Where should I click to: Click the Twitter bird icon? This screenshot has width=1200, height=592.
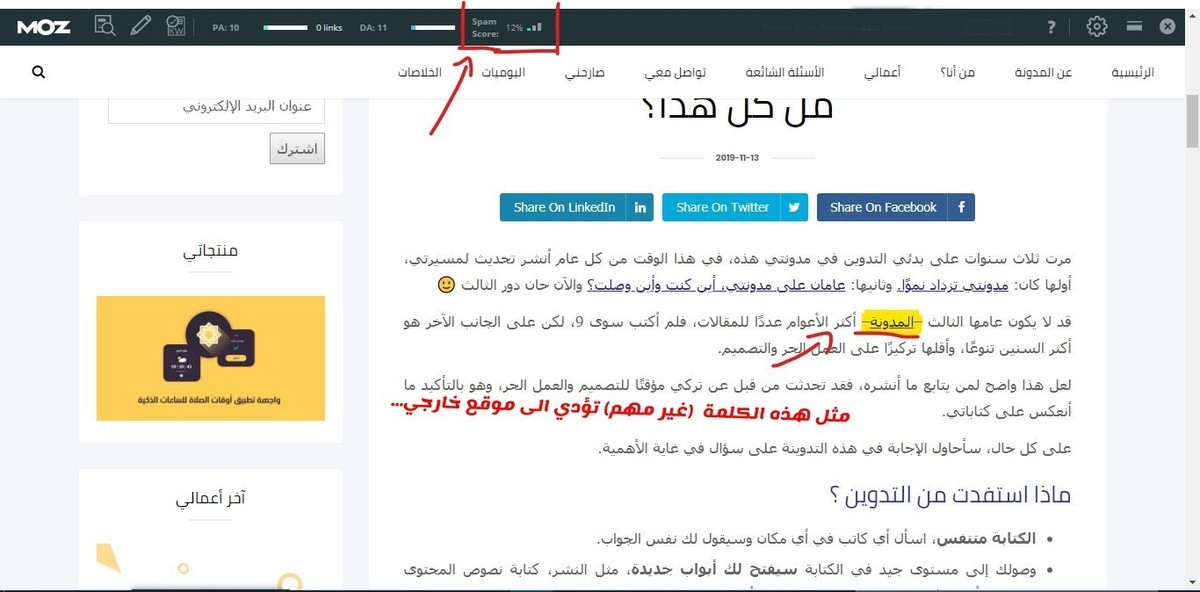(794, 207)
